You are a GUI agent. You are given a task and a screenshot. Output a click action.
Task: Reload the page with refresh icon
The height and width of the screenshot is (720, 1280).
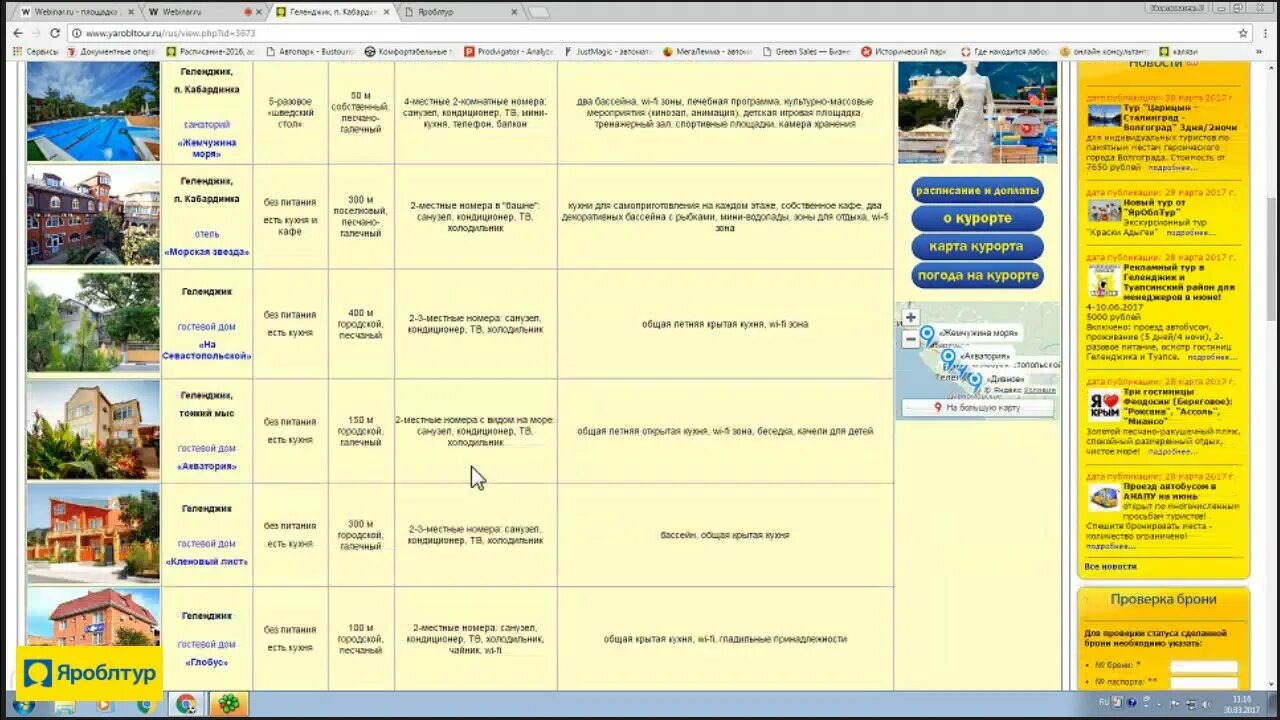pos(55,33)
